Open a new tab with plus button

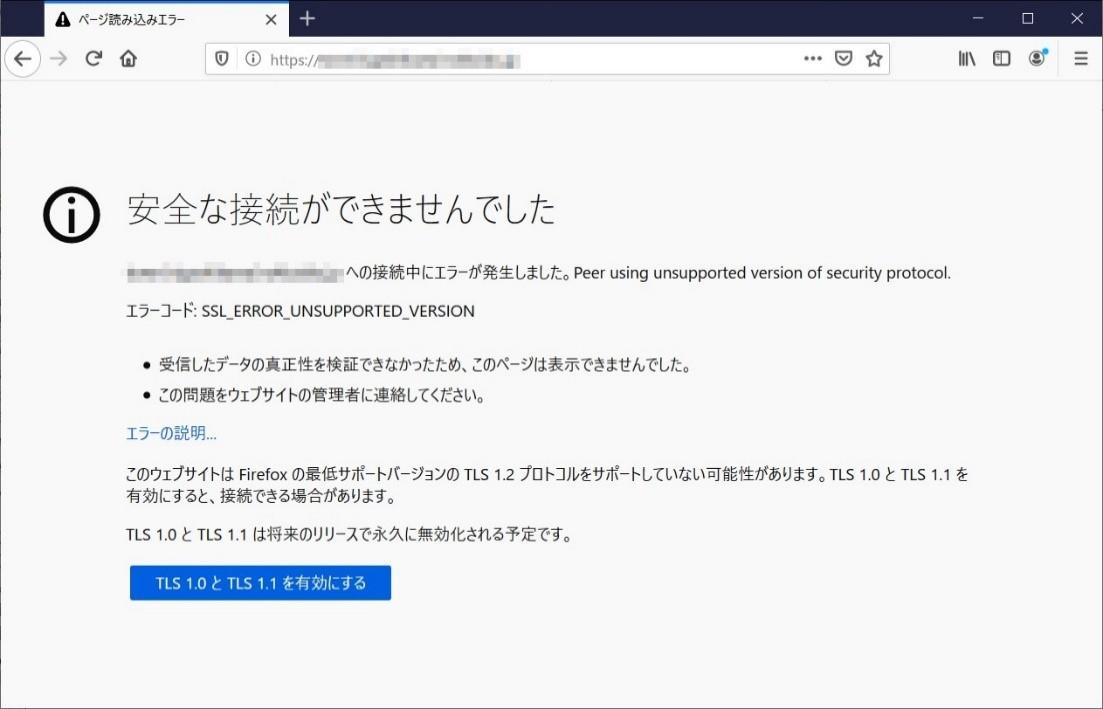click(307, 18)
